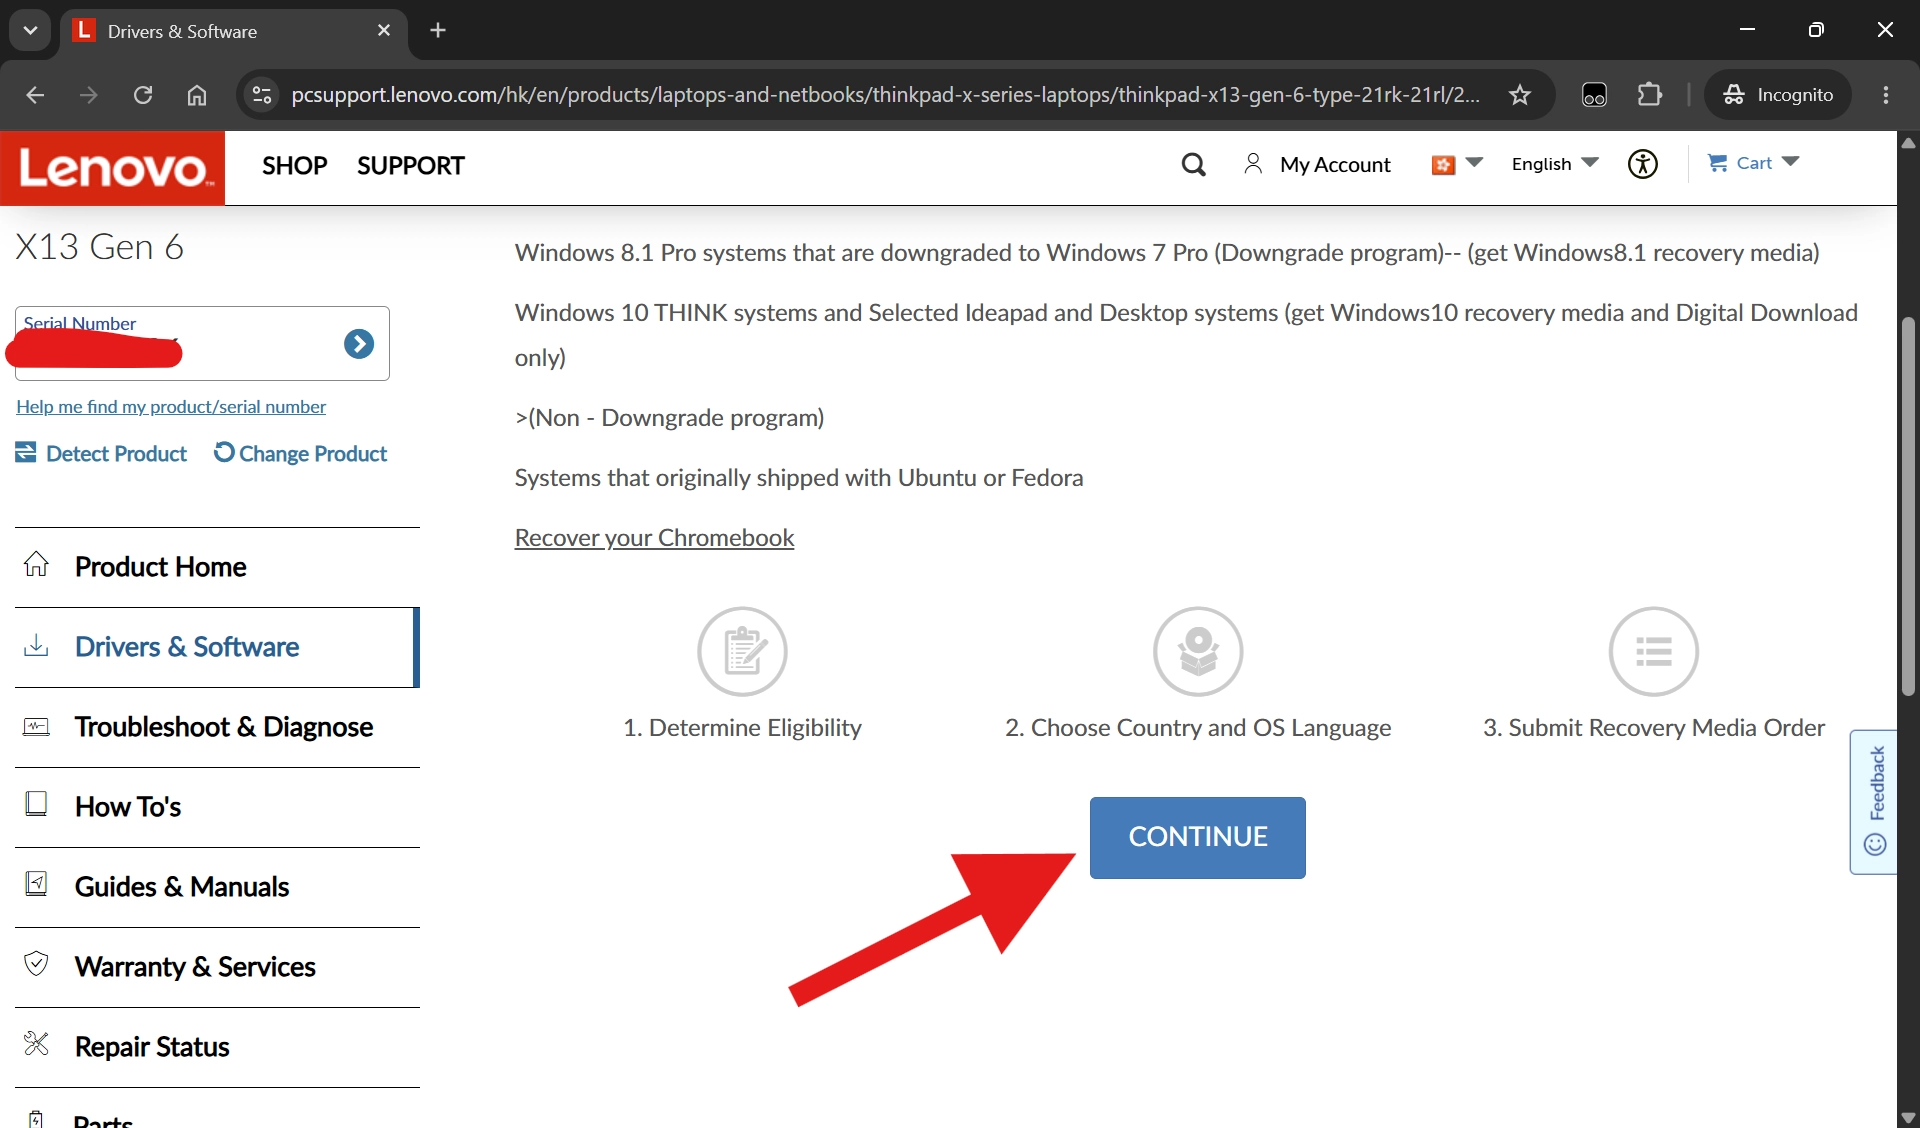Image resolution: width=1920 pixels, height=1128 pixels.
Task: Click Help me find my product/serial number
Action: [171, 407]
